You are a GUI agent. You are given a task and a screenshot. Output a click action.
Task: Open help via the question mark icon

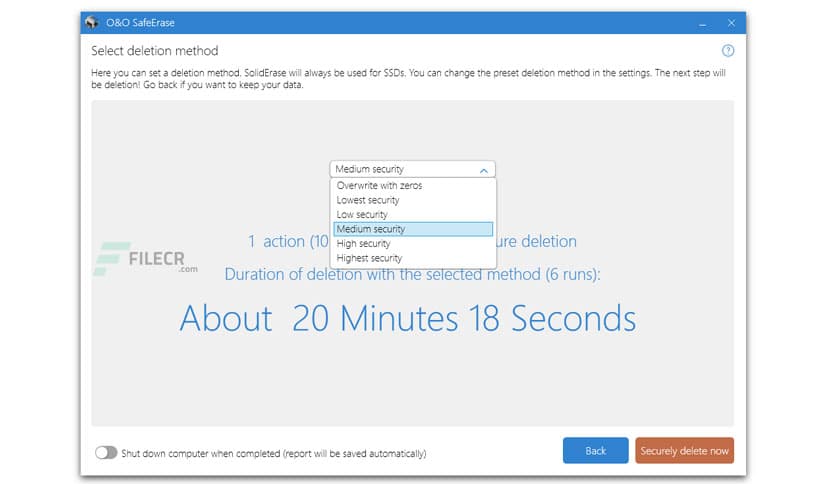click(x=727, y=51)
